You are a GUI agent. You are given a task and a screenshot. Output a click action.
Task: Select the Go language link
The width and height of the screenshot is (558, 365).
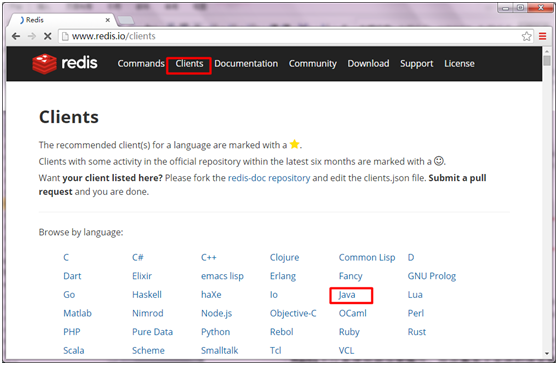point(69,295)
